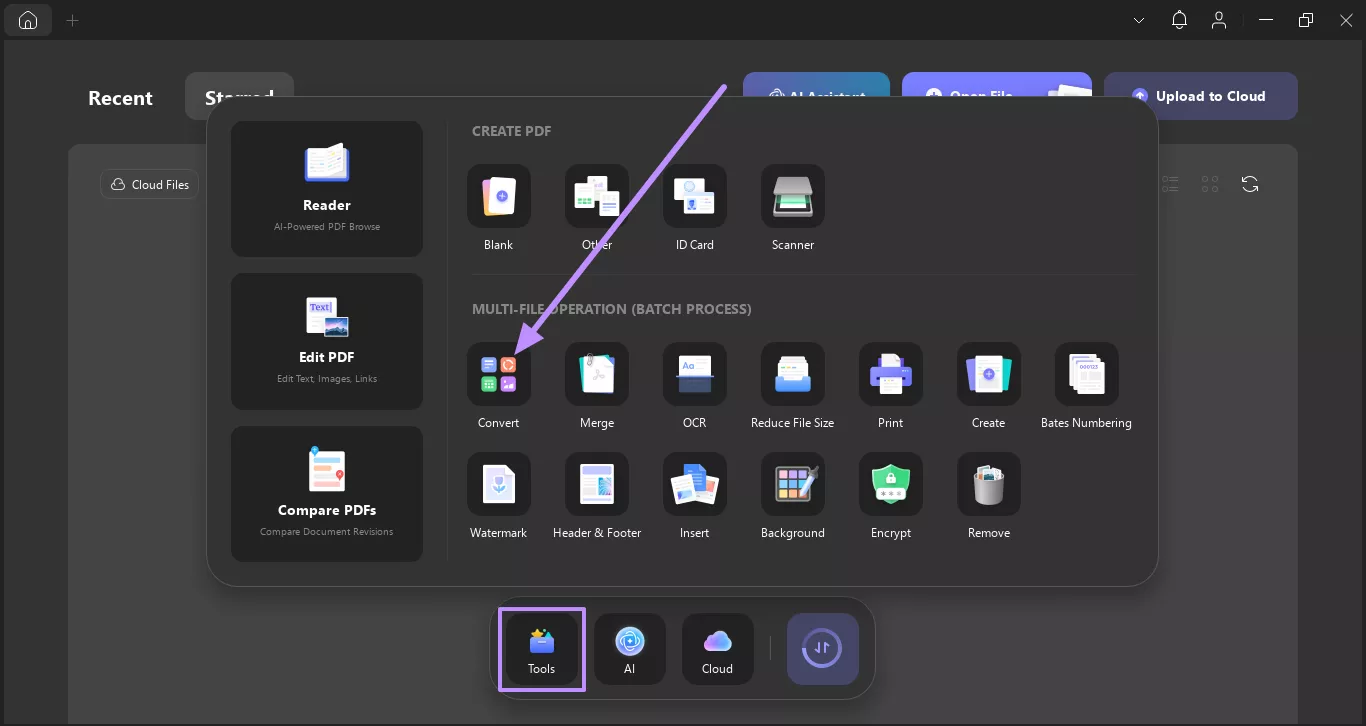1366x726 pixels.
Task: Select the Encrypt tool
Action: tap(890, 495)
